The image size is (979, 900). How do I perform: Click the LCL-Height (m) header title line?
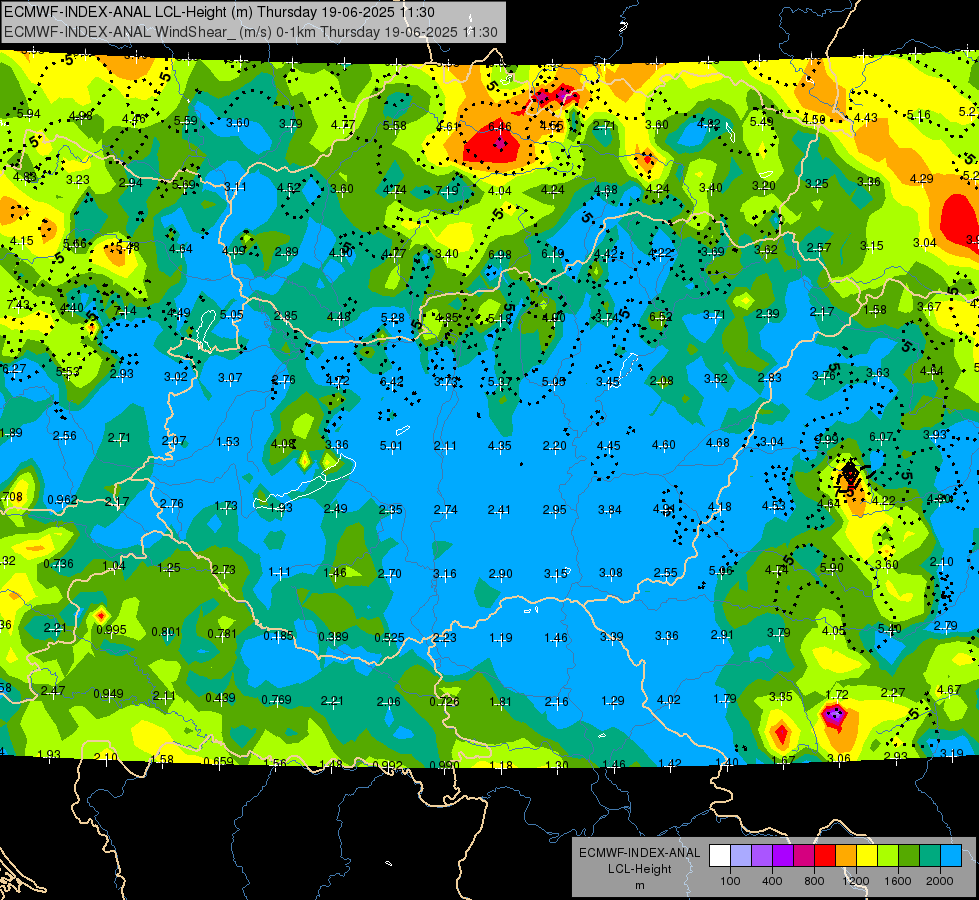tap(219, 12)
